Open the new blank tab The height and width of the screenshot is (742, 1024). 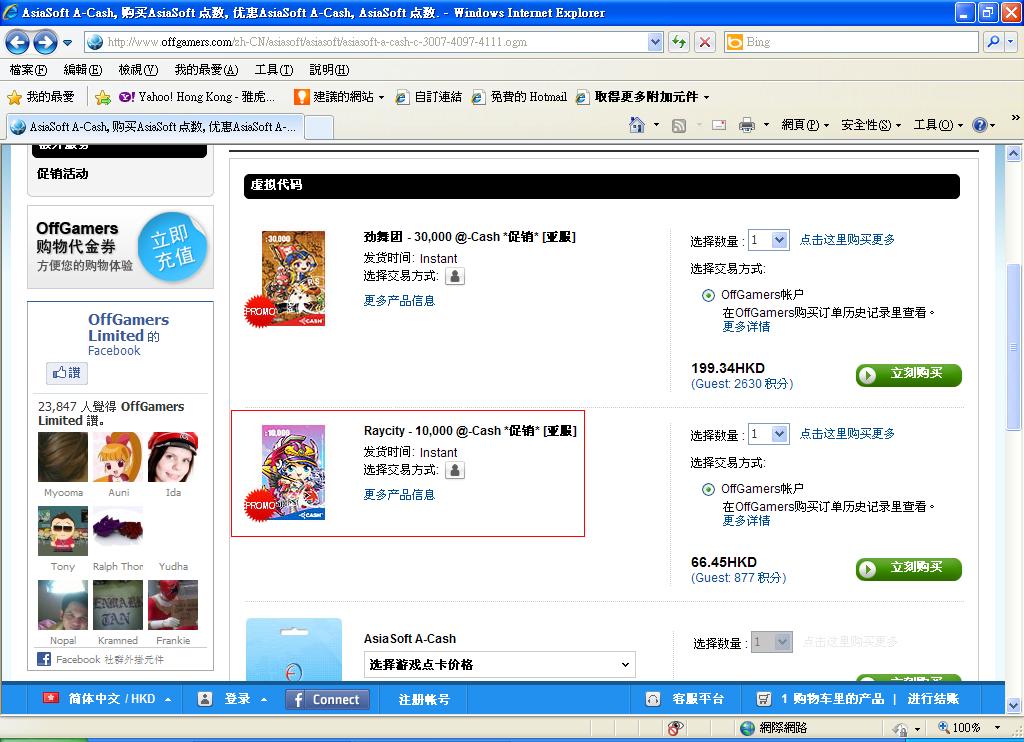point(319,127)
